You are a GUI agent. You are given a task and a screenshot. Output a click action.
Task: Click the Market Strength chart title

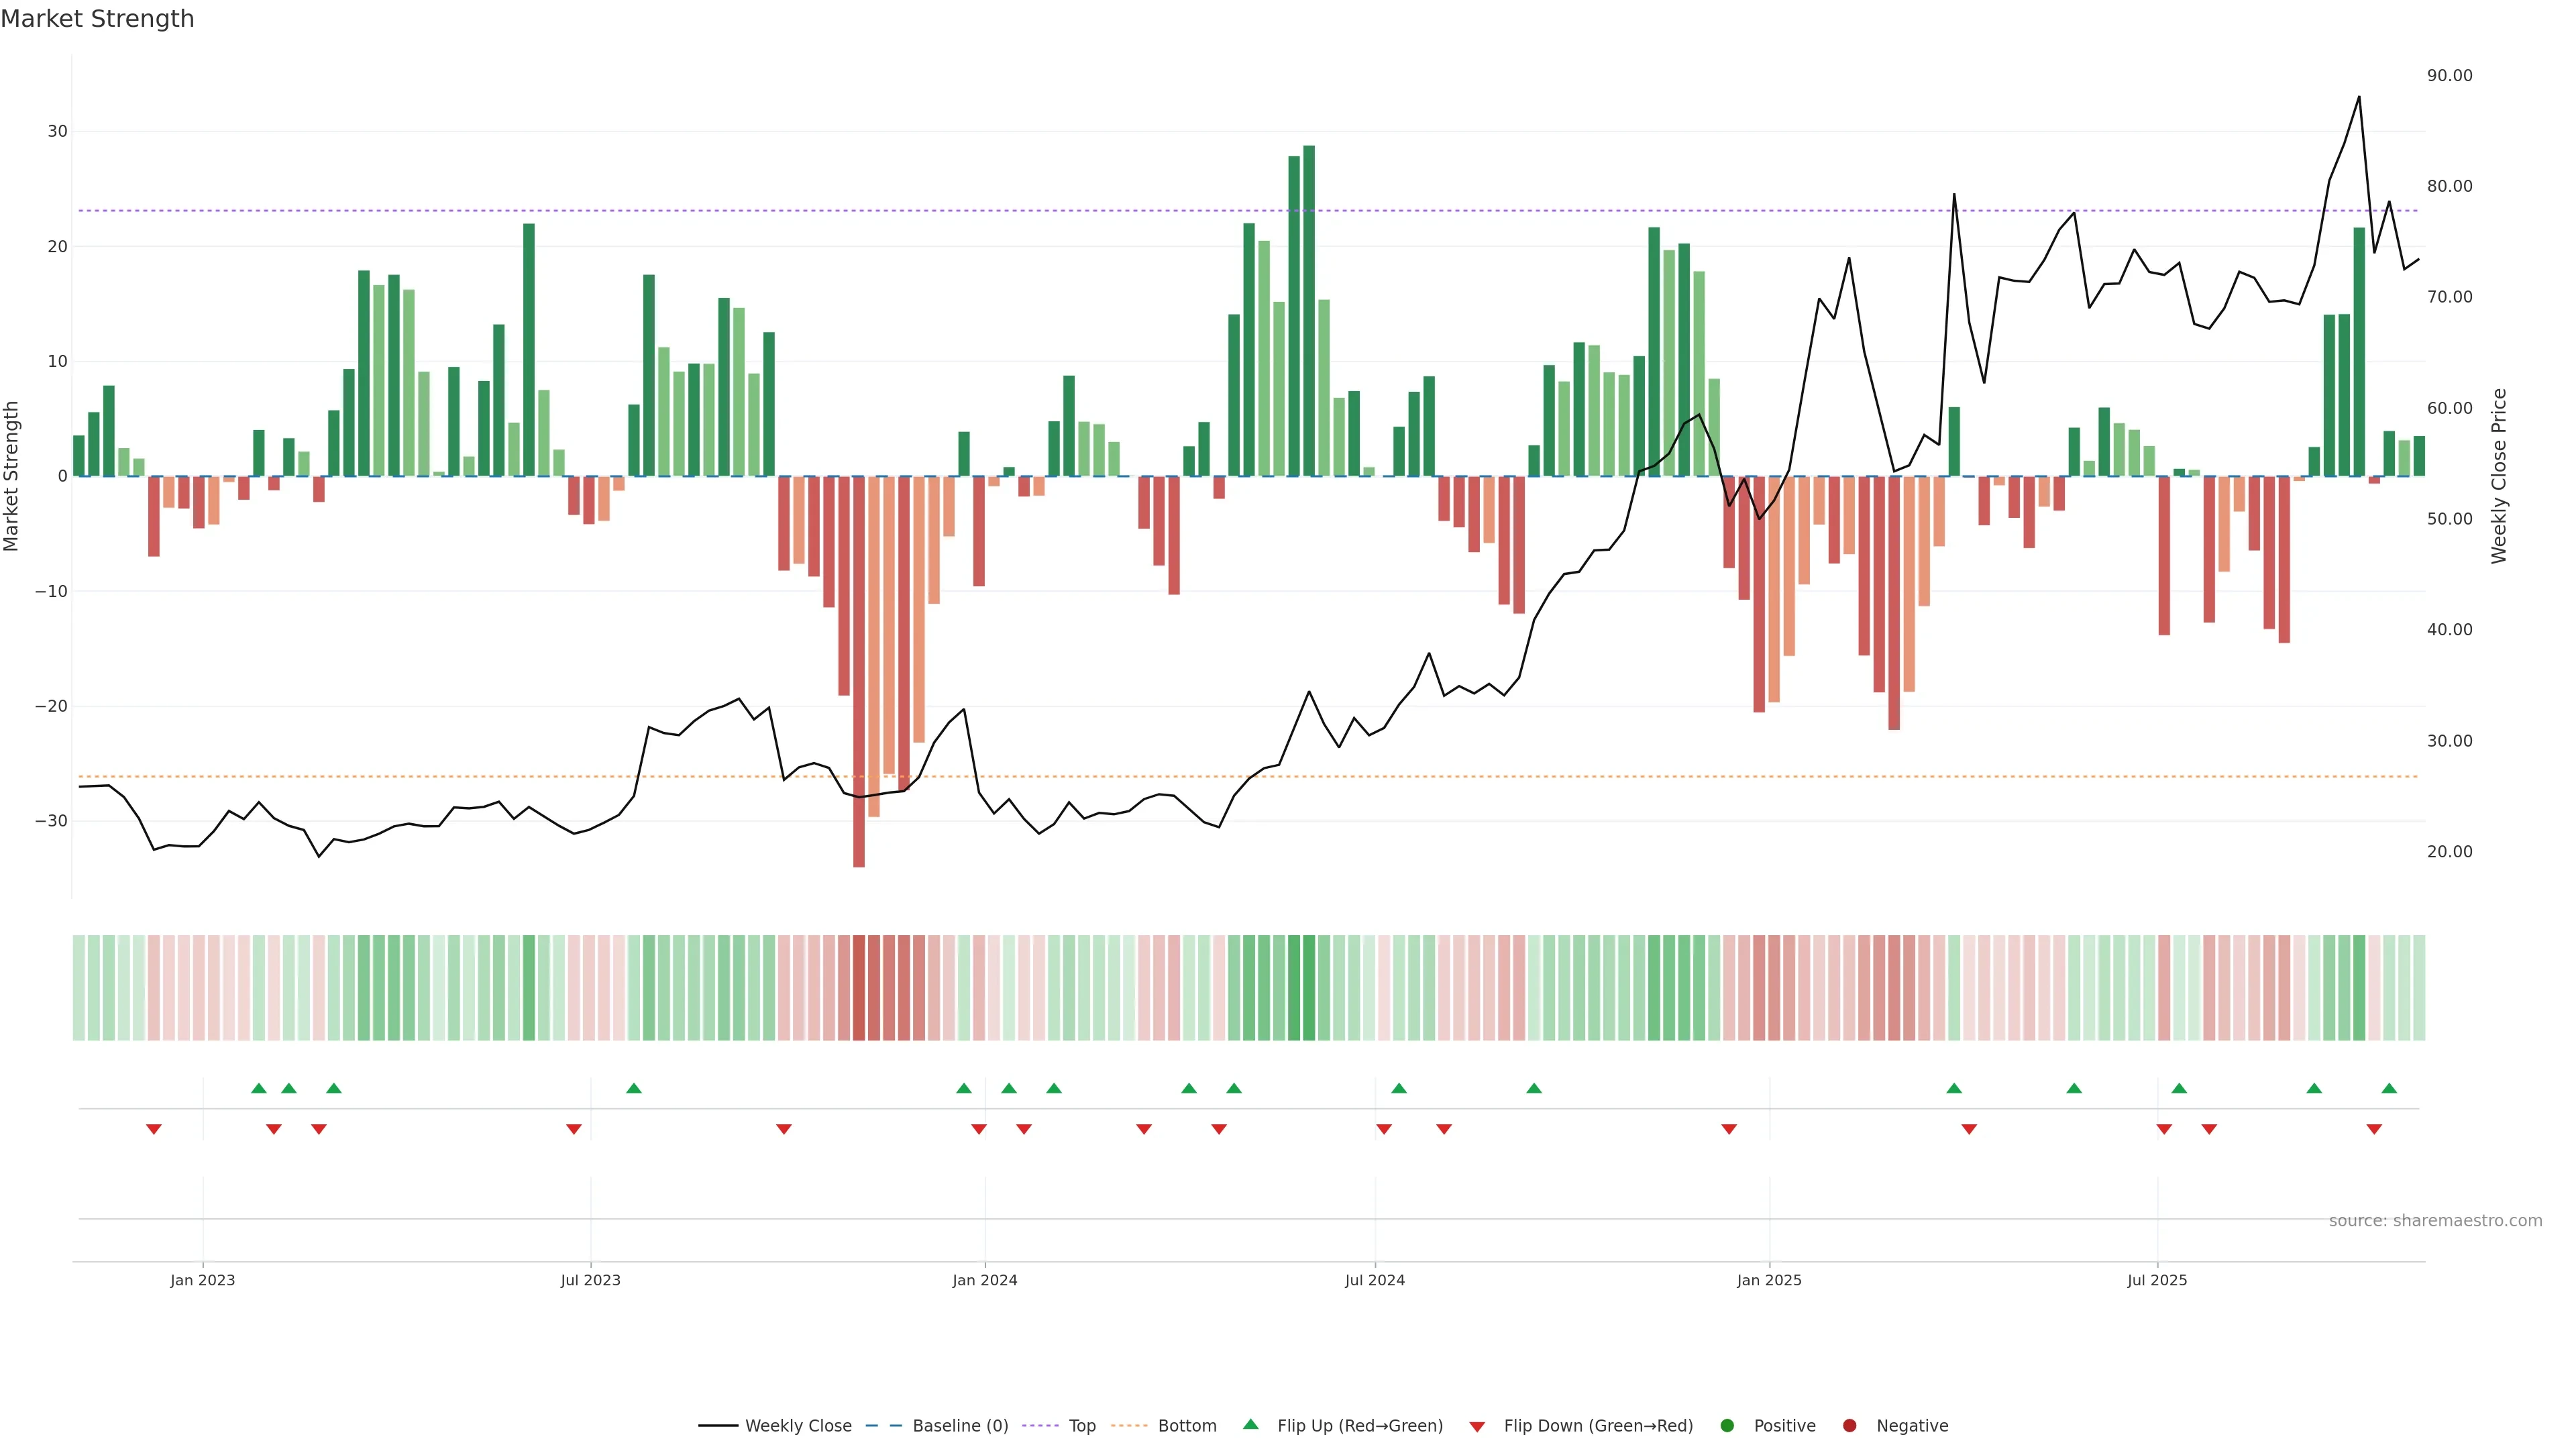[97, 19]
